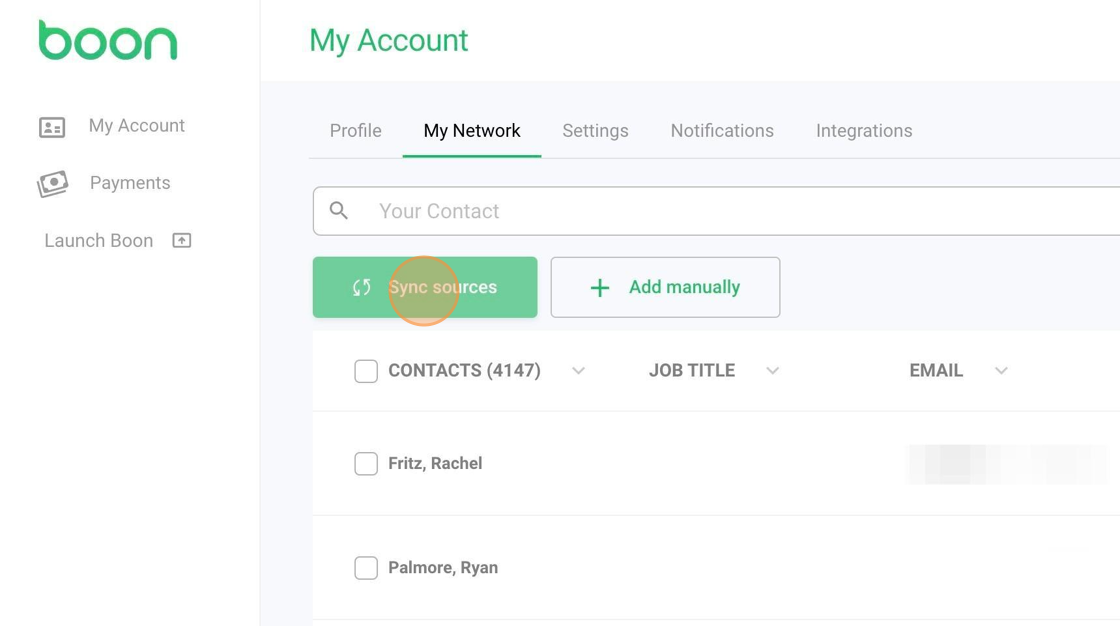Open the Integrations tab
This screenshot has height=626, width=1120.
[x=864, y=131]
